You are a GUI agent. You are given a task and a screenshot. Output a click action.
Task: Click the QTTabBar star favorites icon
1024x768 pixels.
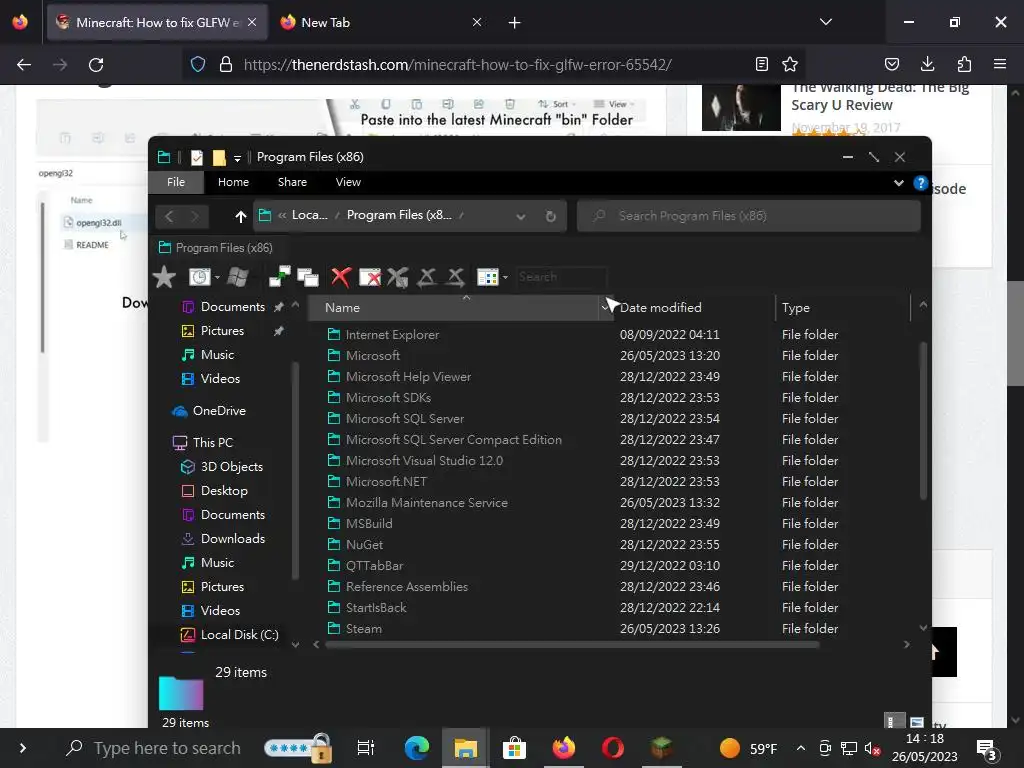click(x=164, y=277)
